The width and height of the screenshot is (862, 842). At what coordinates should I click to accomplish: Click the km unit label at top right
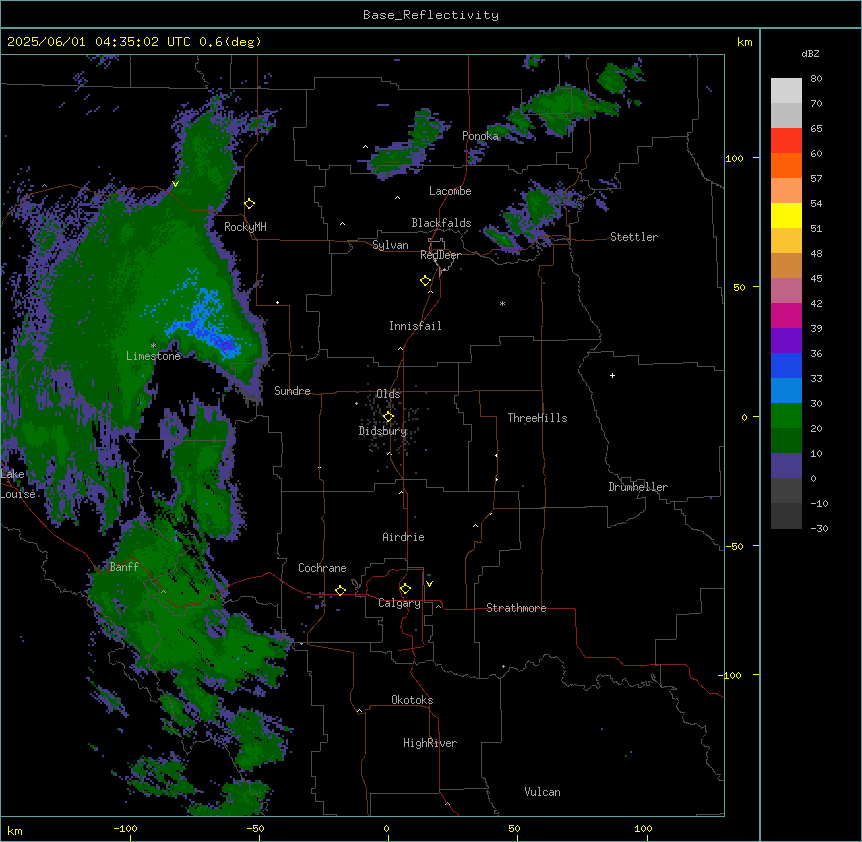[744, 42]
